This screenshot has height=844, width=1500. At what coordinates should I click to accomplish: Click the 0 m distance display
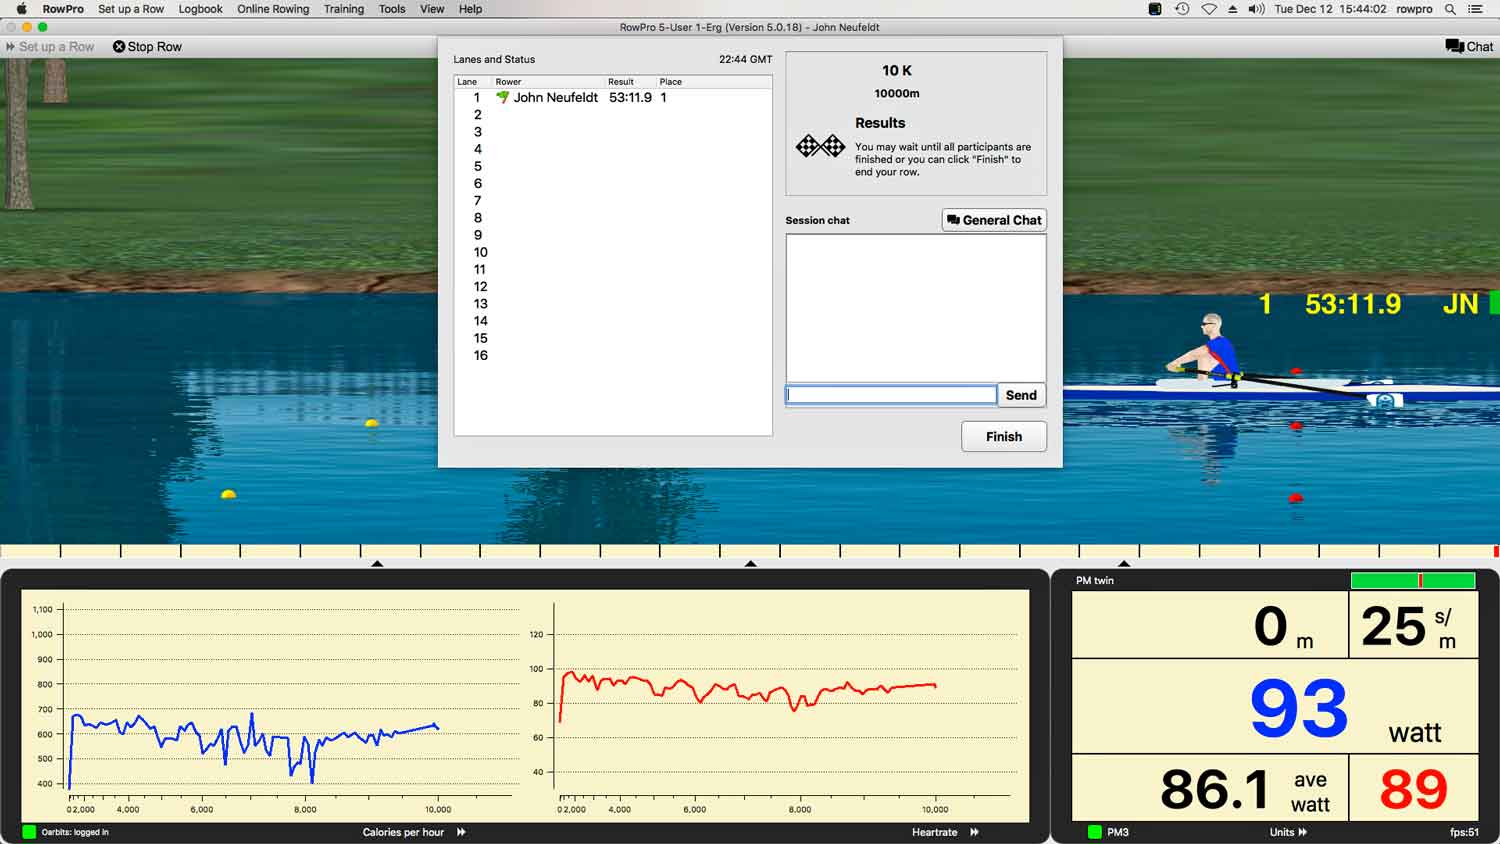[1210, 625]
